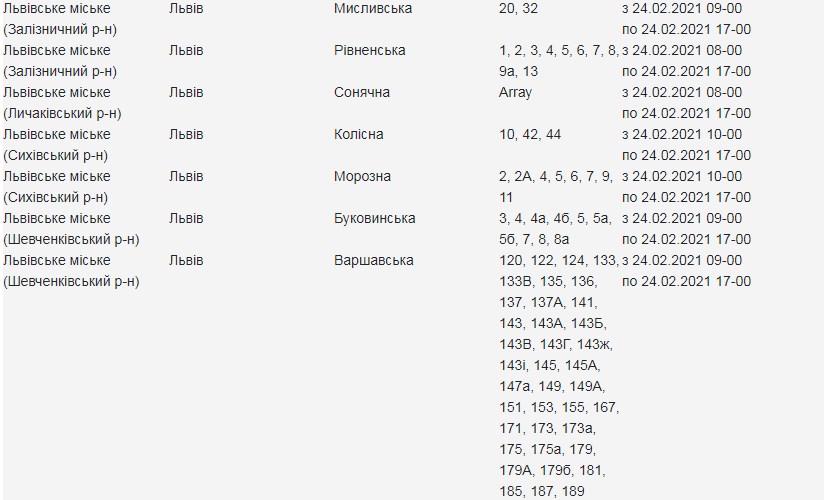
Task: Click the 'Array' house number value
Action: 515,92
